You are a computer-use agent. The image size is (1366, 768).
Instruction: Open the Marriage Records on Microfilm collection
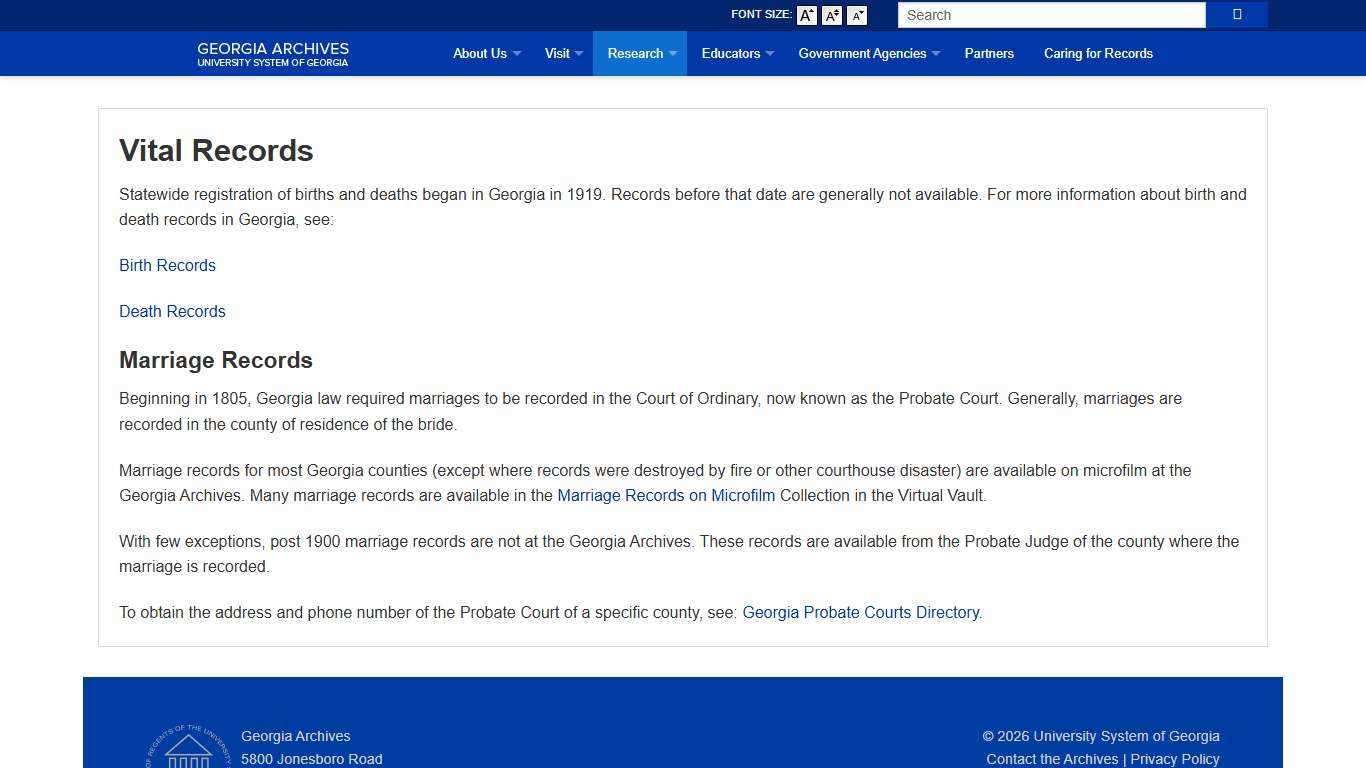click(666, 495)
